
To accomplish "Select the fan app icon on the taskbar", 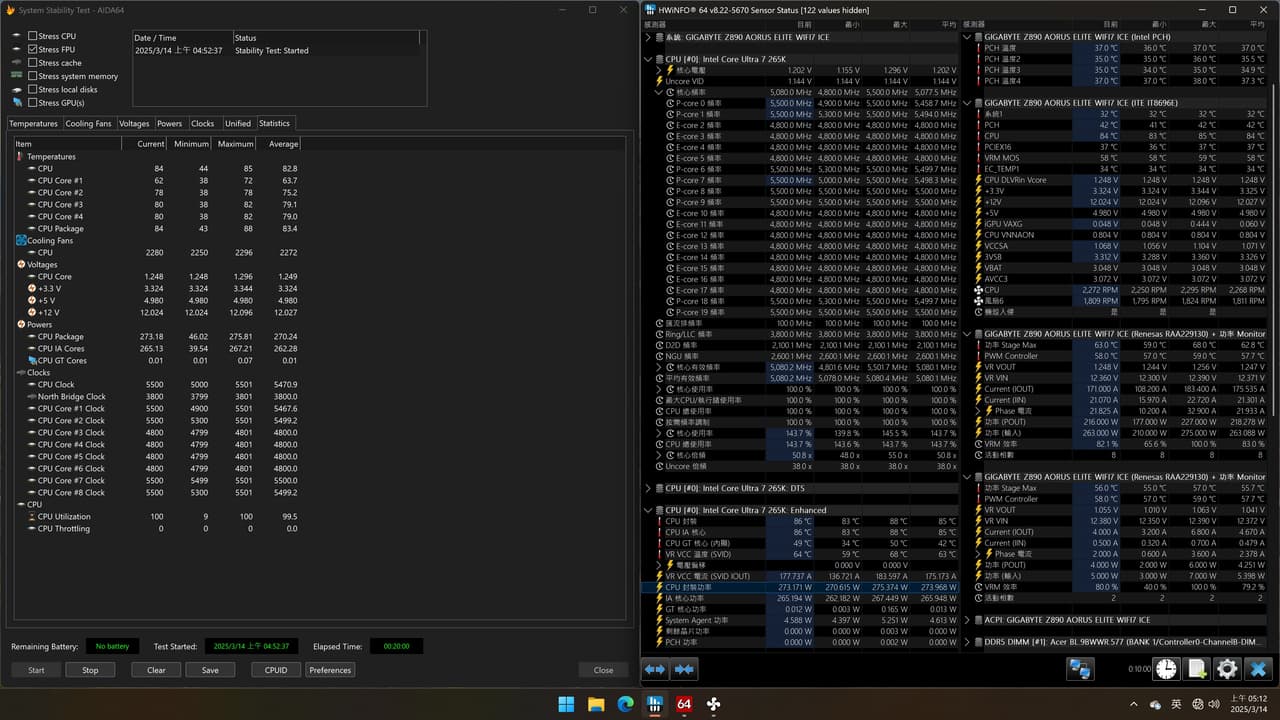I will [x=713, y=704].
